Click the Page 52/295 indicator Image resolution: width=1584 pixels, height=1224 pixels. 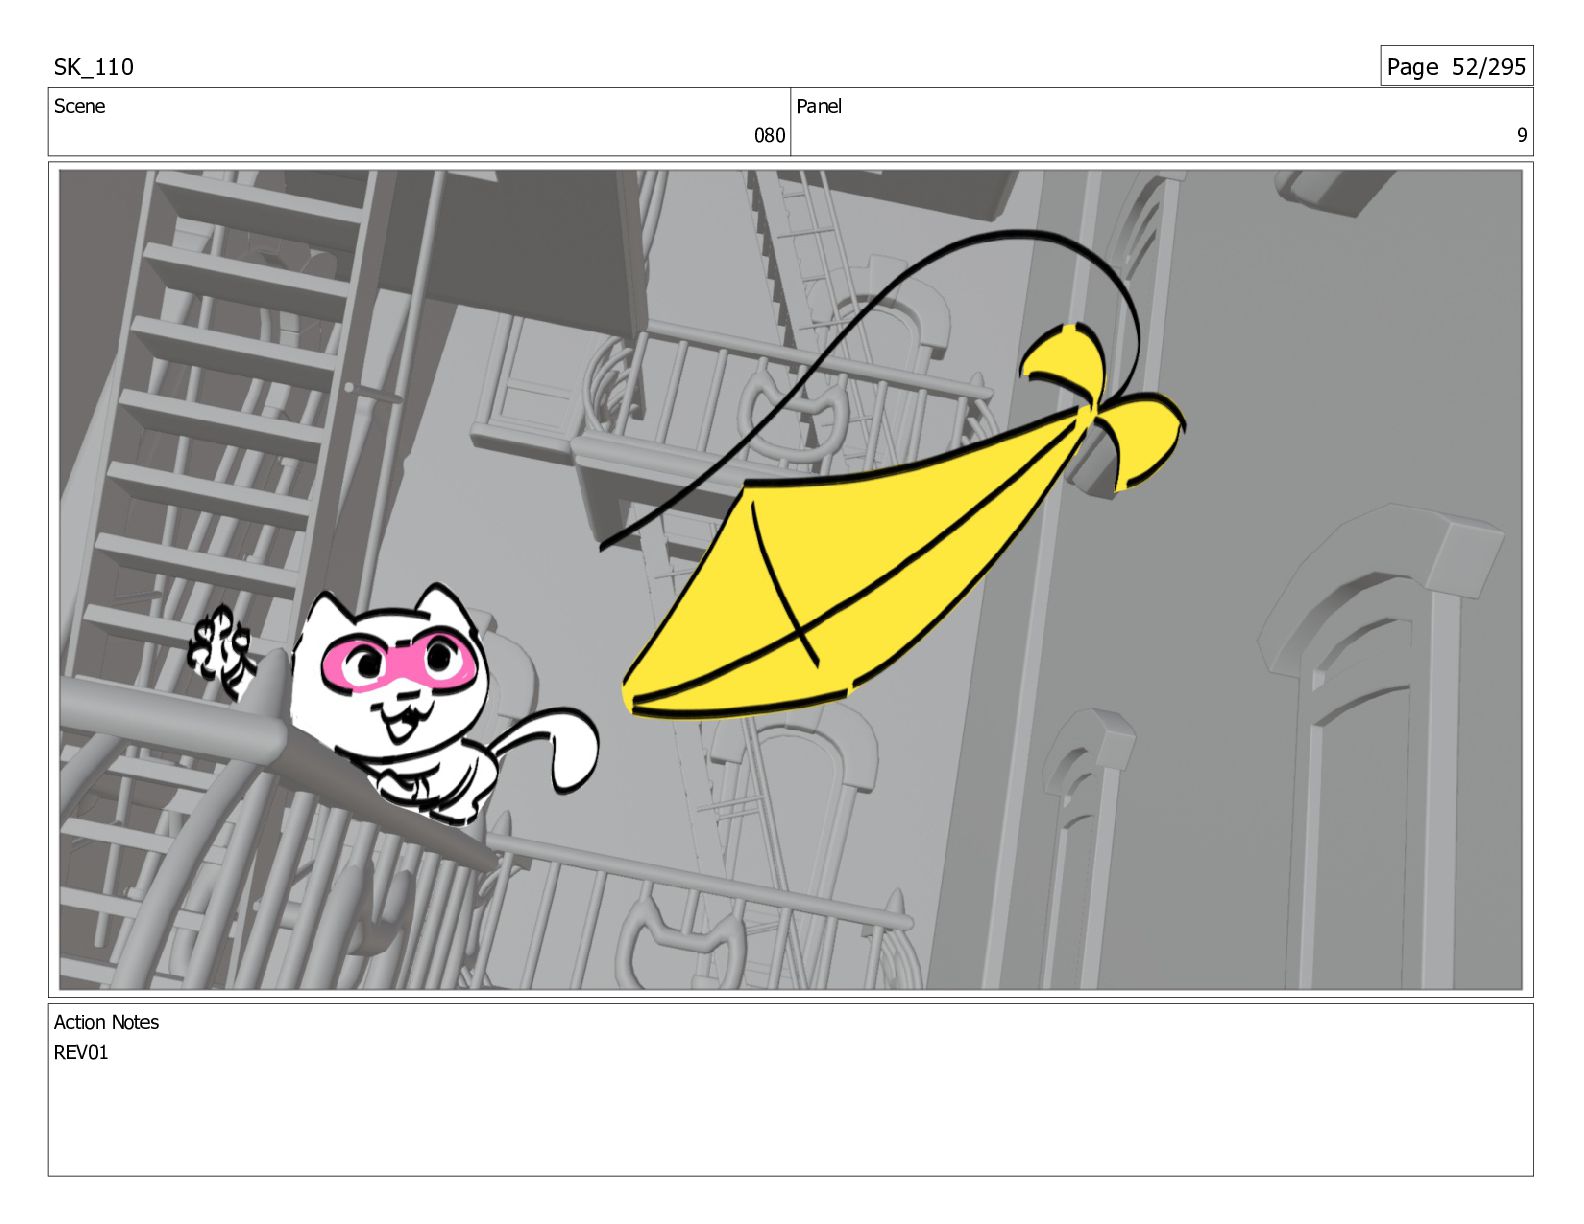tap(1456, 67)
